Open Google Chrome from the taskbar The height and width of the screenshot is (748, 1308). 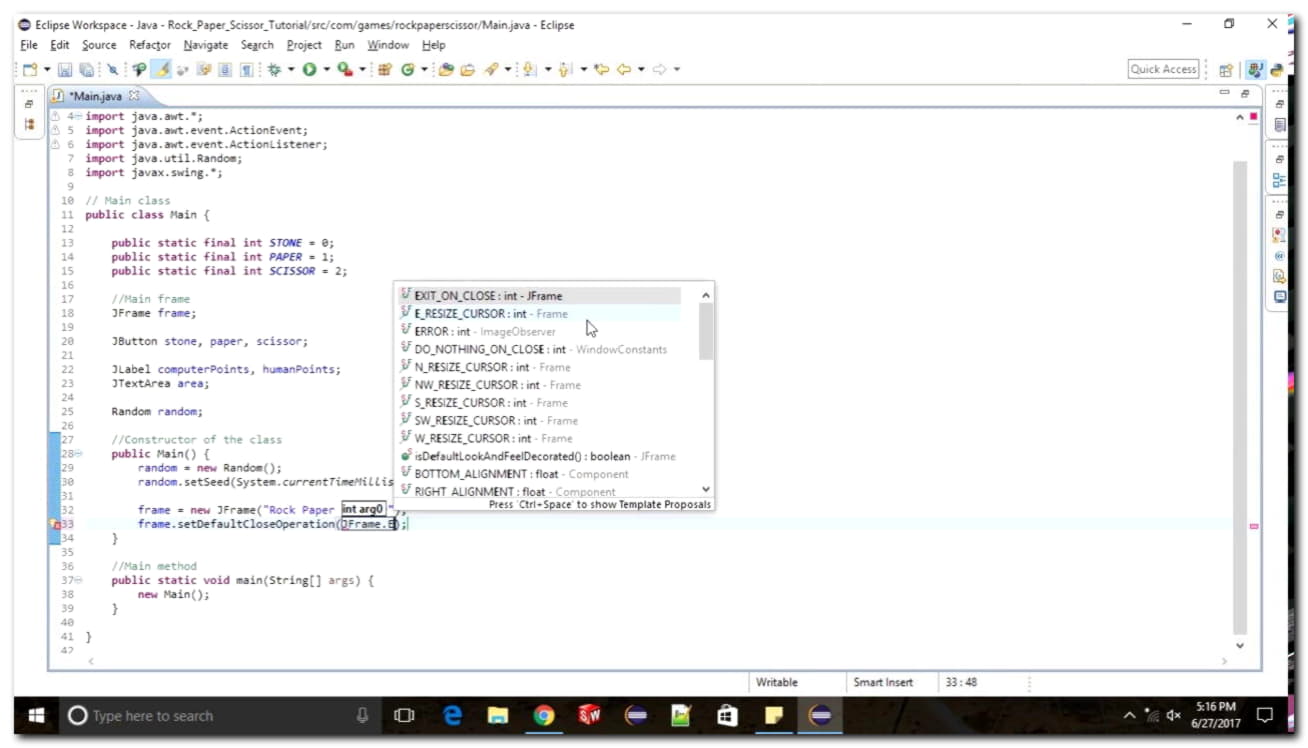[x=543, y=716]
